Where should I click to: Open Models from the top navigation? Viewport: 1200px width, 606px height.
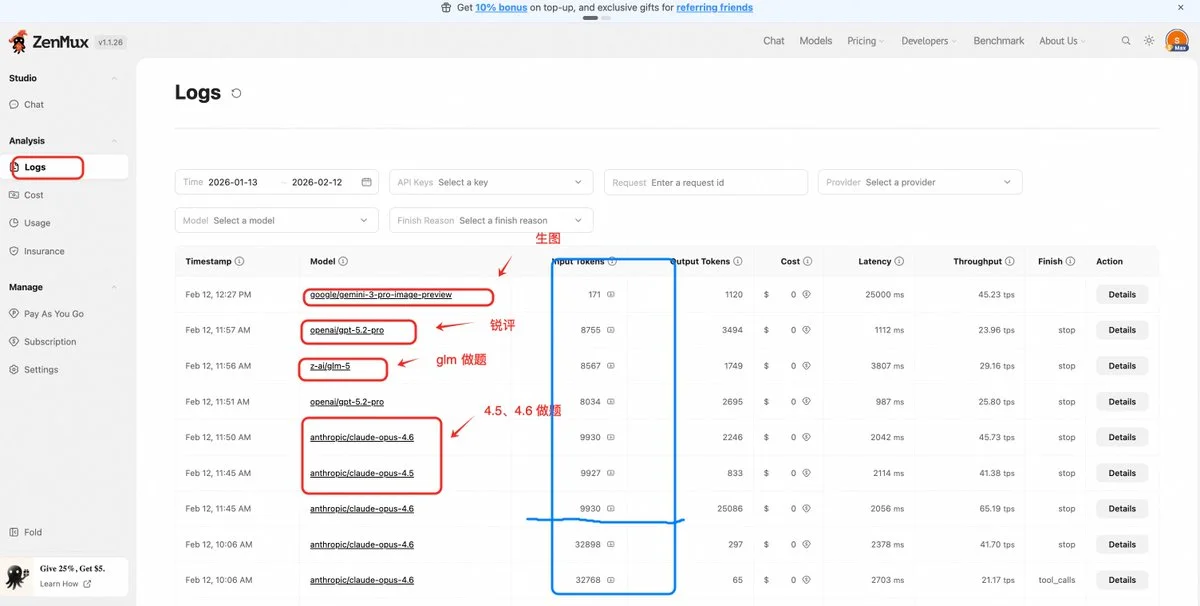[x=816, y=41]
